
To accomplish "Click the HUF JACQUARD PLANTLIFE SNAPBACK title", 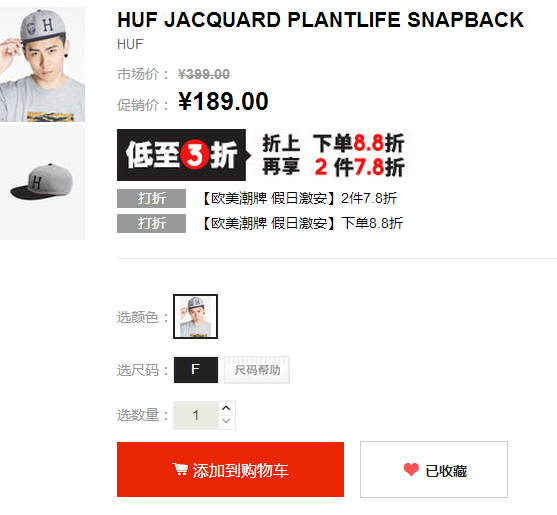I will 320,20.
